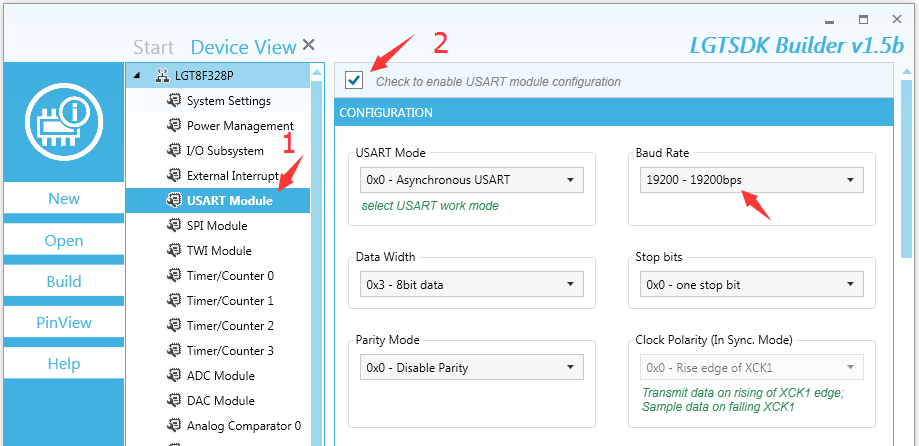The width and height of the screenshot is (919, 446).
Task: Click the Analog Comparator 0 chip icon
Action: pos(173,425)
